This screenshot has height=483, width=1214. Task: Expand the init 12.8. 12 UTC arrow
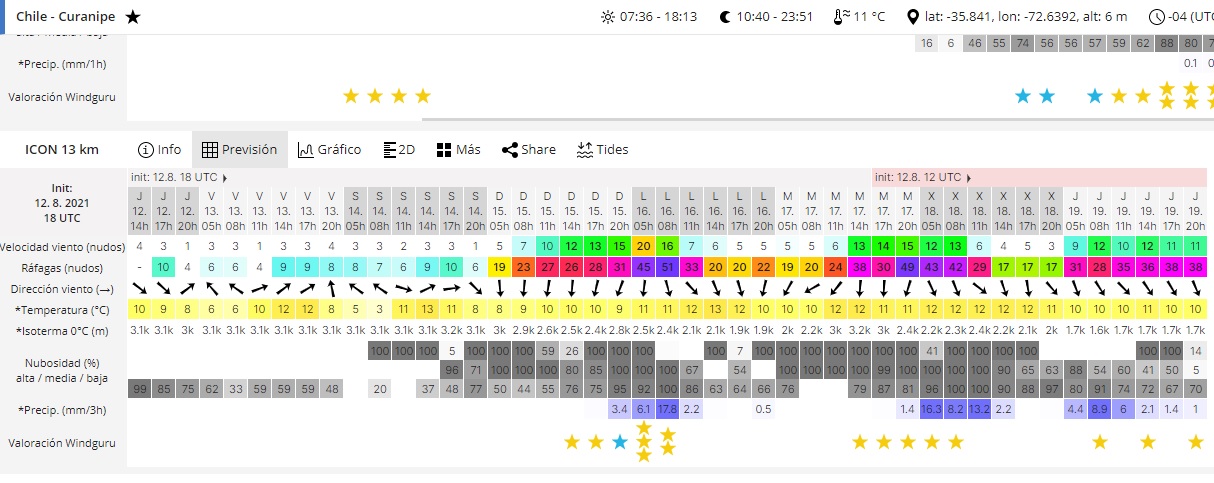(x=966, y=177)
